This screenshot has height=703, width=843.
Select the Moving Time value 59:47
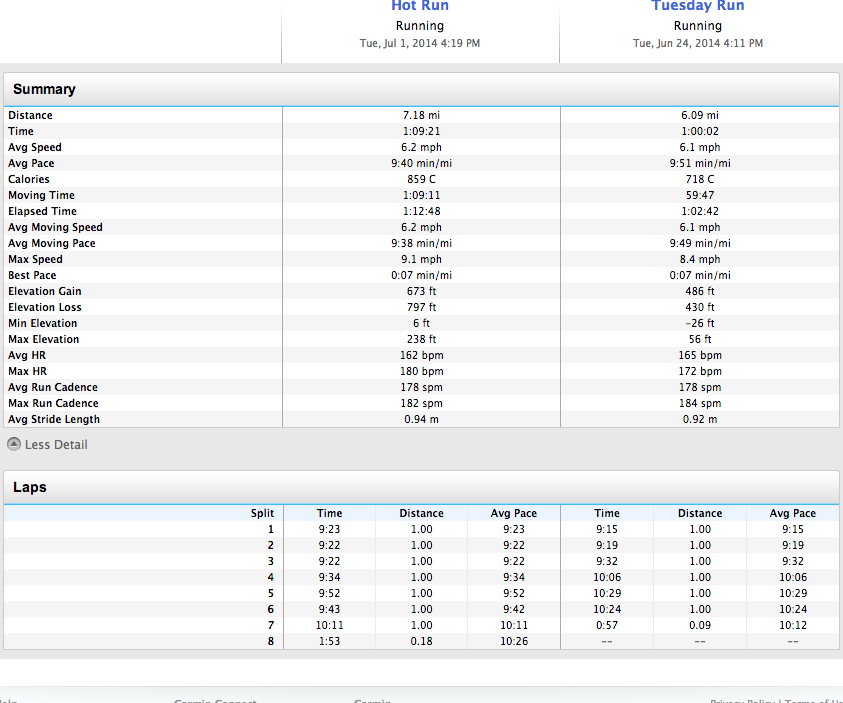(699, 196)
